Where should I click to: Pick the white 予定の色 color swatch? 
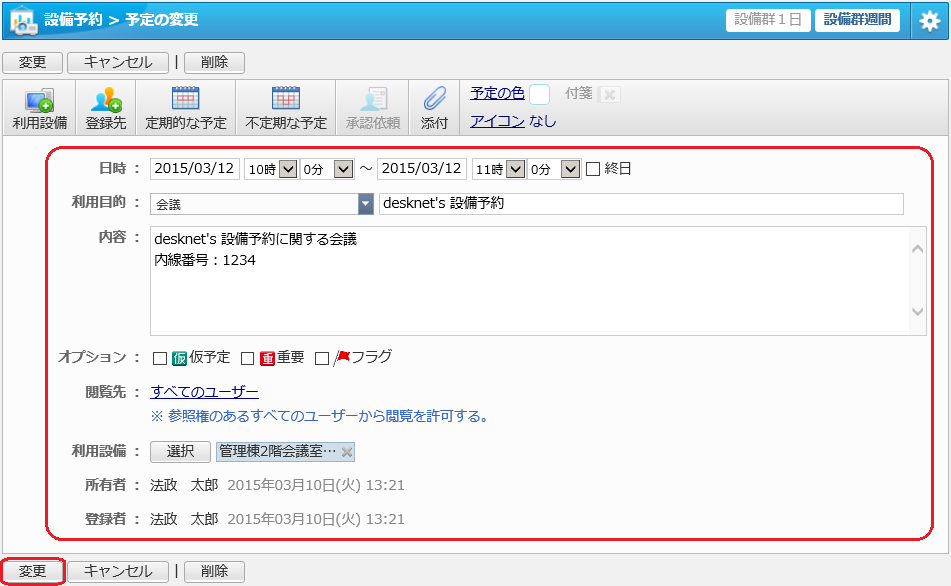tap(539, 95)
